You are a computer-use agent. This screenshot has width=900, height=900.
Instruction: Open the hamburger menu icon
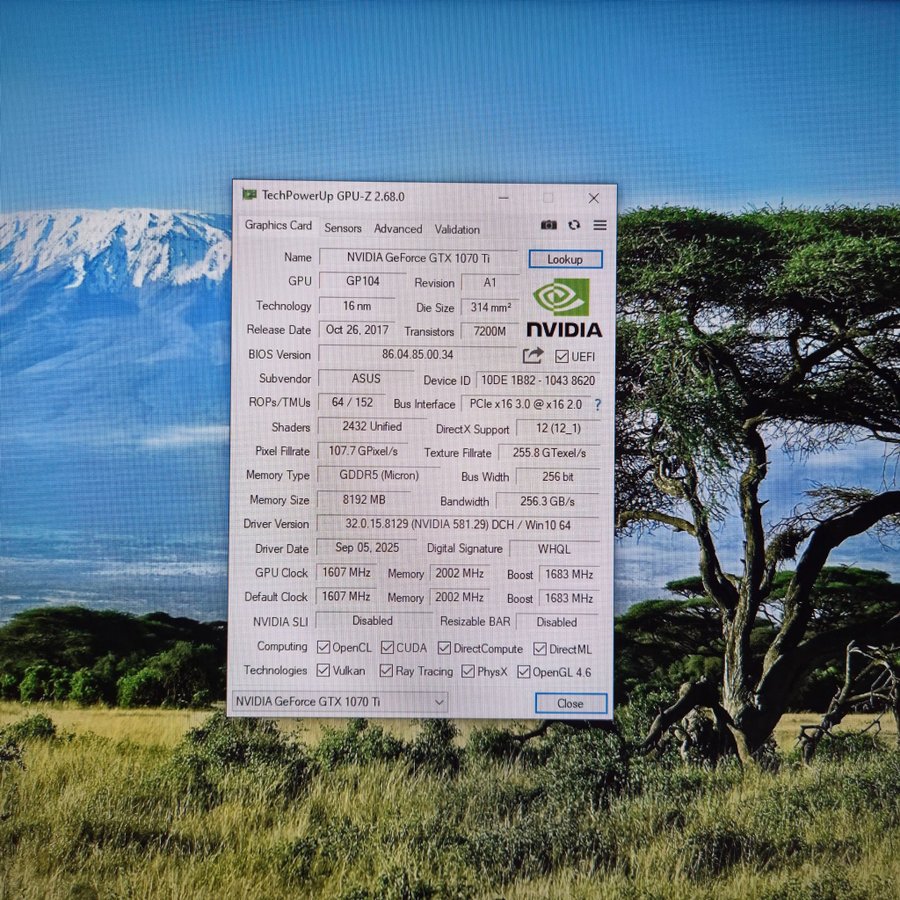coord(600,226)
